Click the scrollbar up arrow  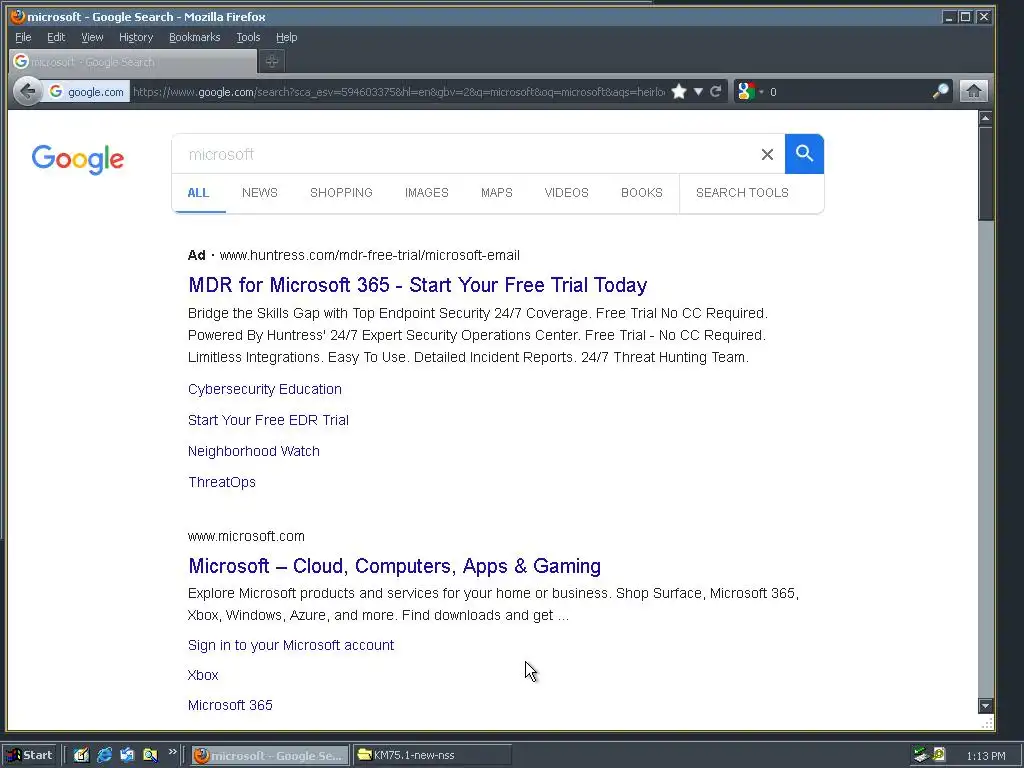pyautogui.click(x=985, y=118)
